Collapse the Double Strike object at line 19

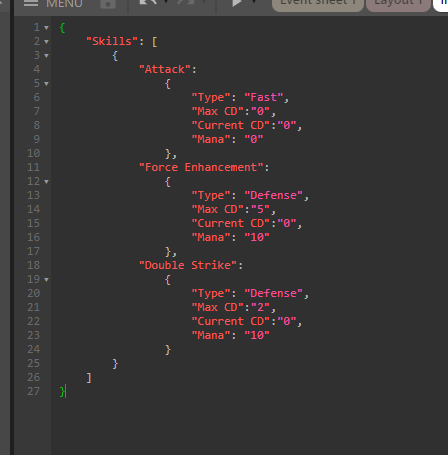pyautogui.click(x=46, y=280)
